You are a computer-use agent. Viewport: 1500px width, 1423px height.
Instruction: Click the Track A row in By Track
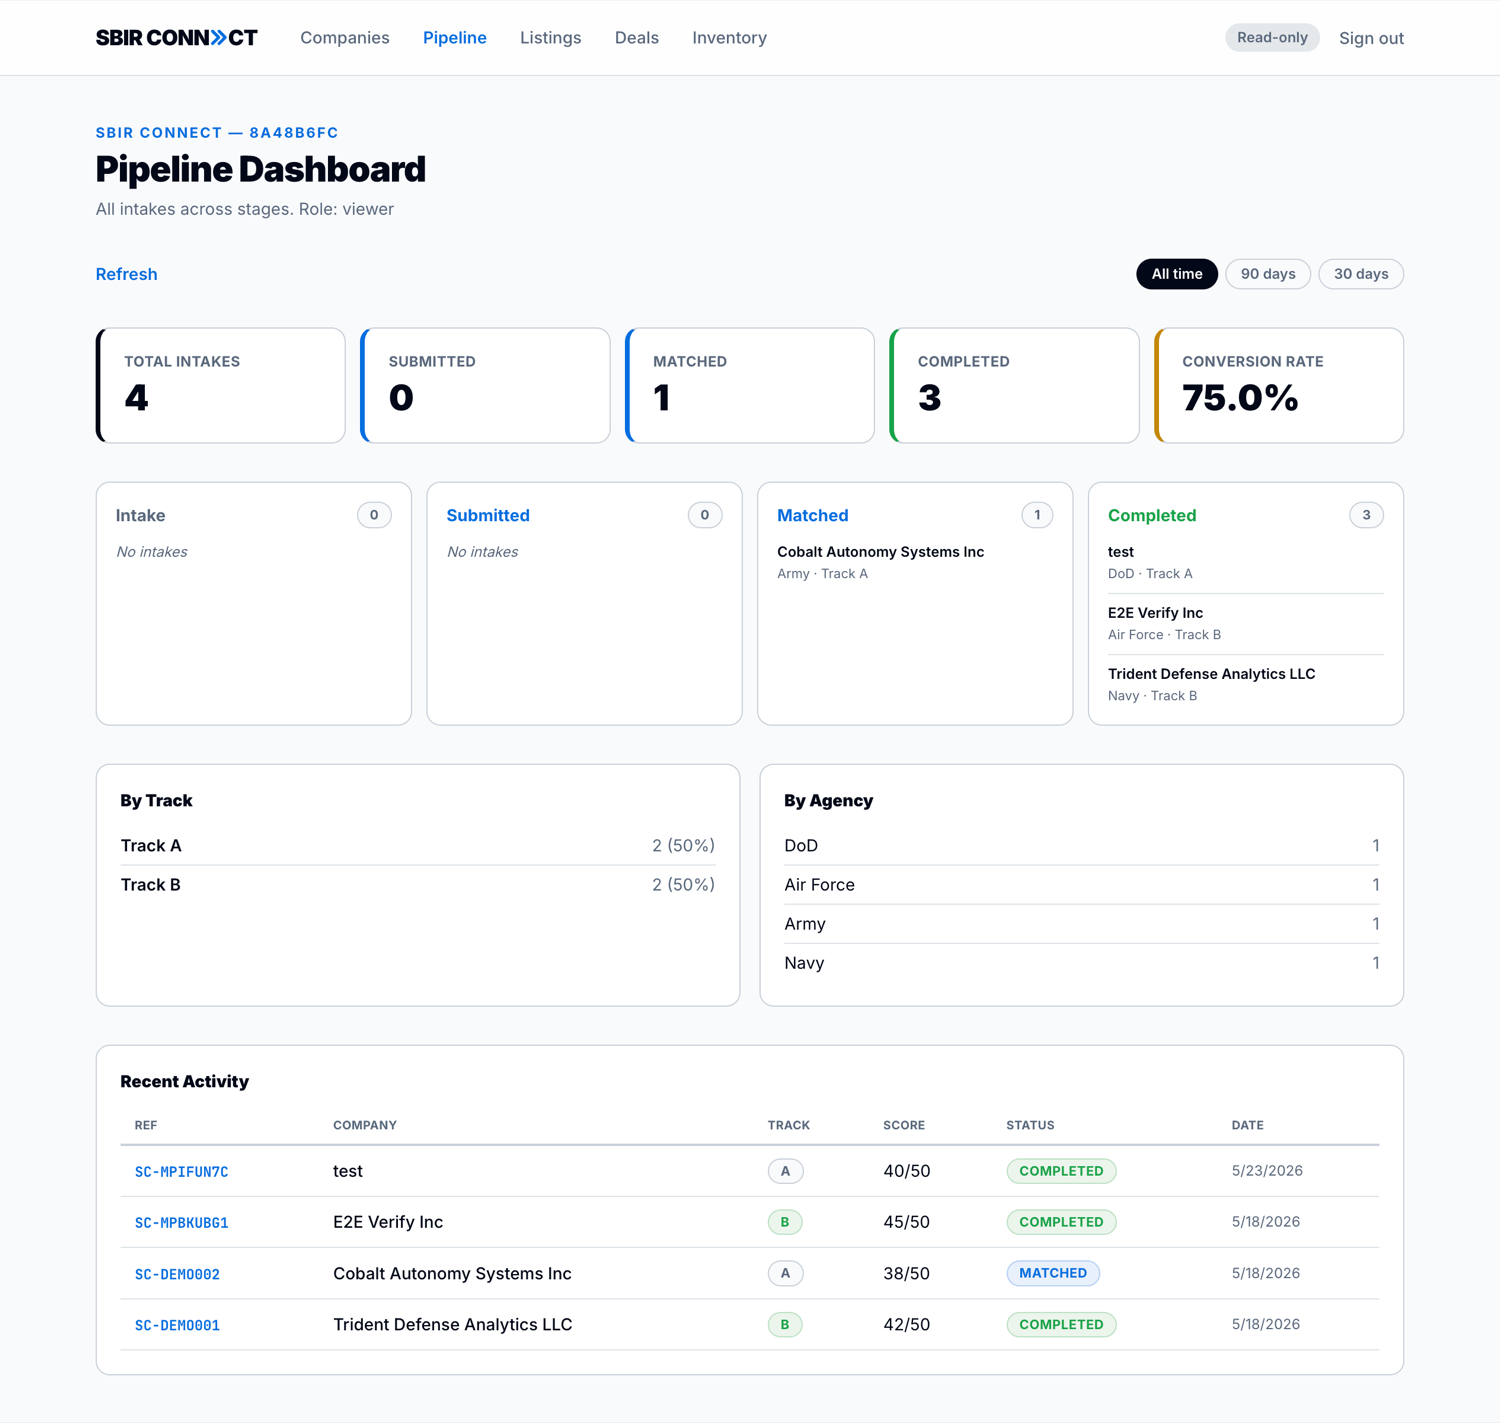(x=418, y=846)
